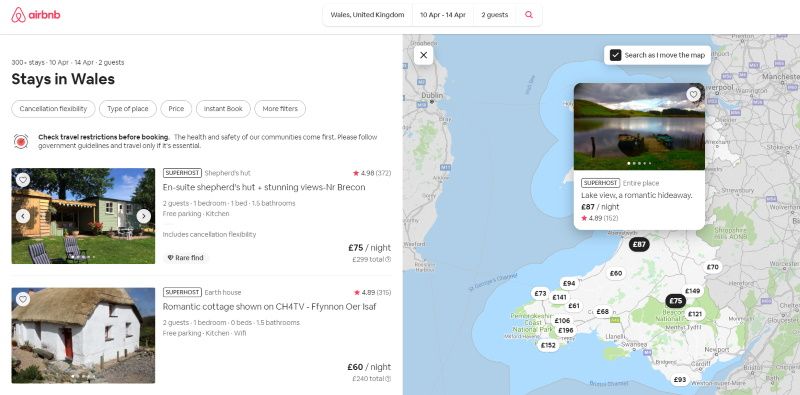The image size is (800, 395).
Task: Select the £75 map price marker
Action: [x=676, y=301]
